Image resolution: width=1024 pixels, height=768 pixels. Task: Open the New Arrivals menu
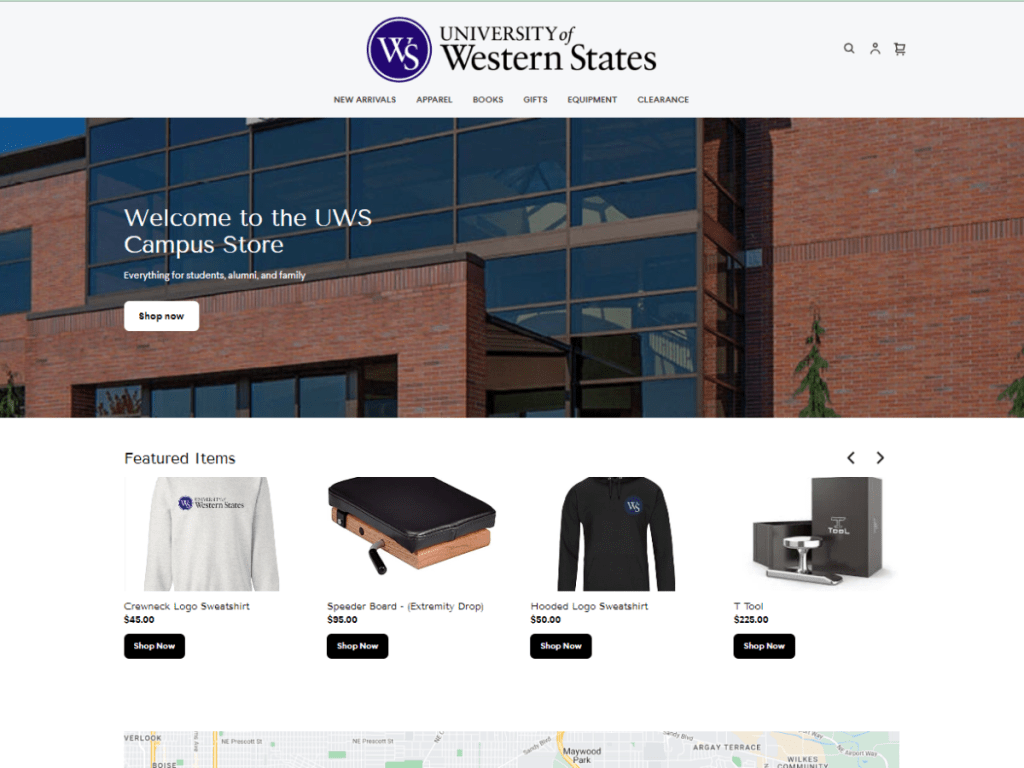click(x=364, y=99)
